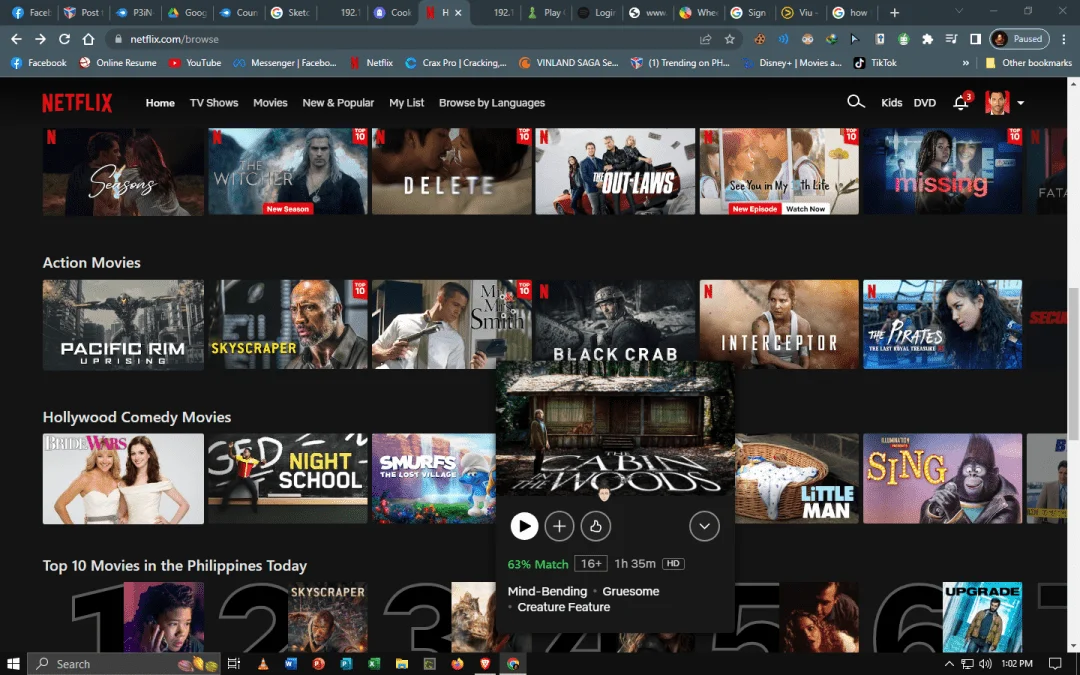Open the volume control in system tray
Viewport: 1080px width, 675px height.
pyautogui.click(x=985, y=664)
